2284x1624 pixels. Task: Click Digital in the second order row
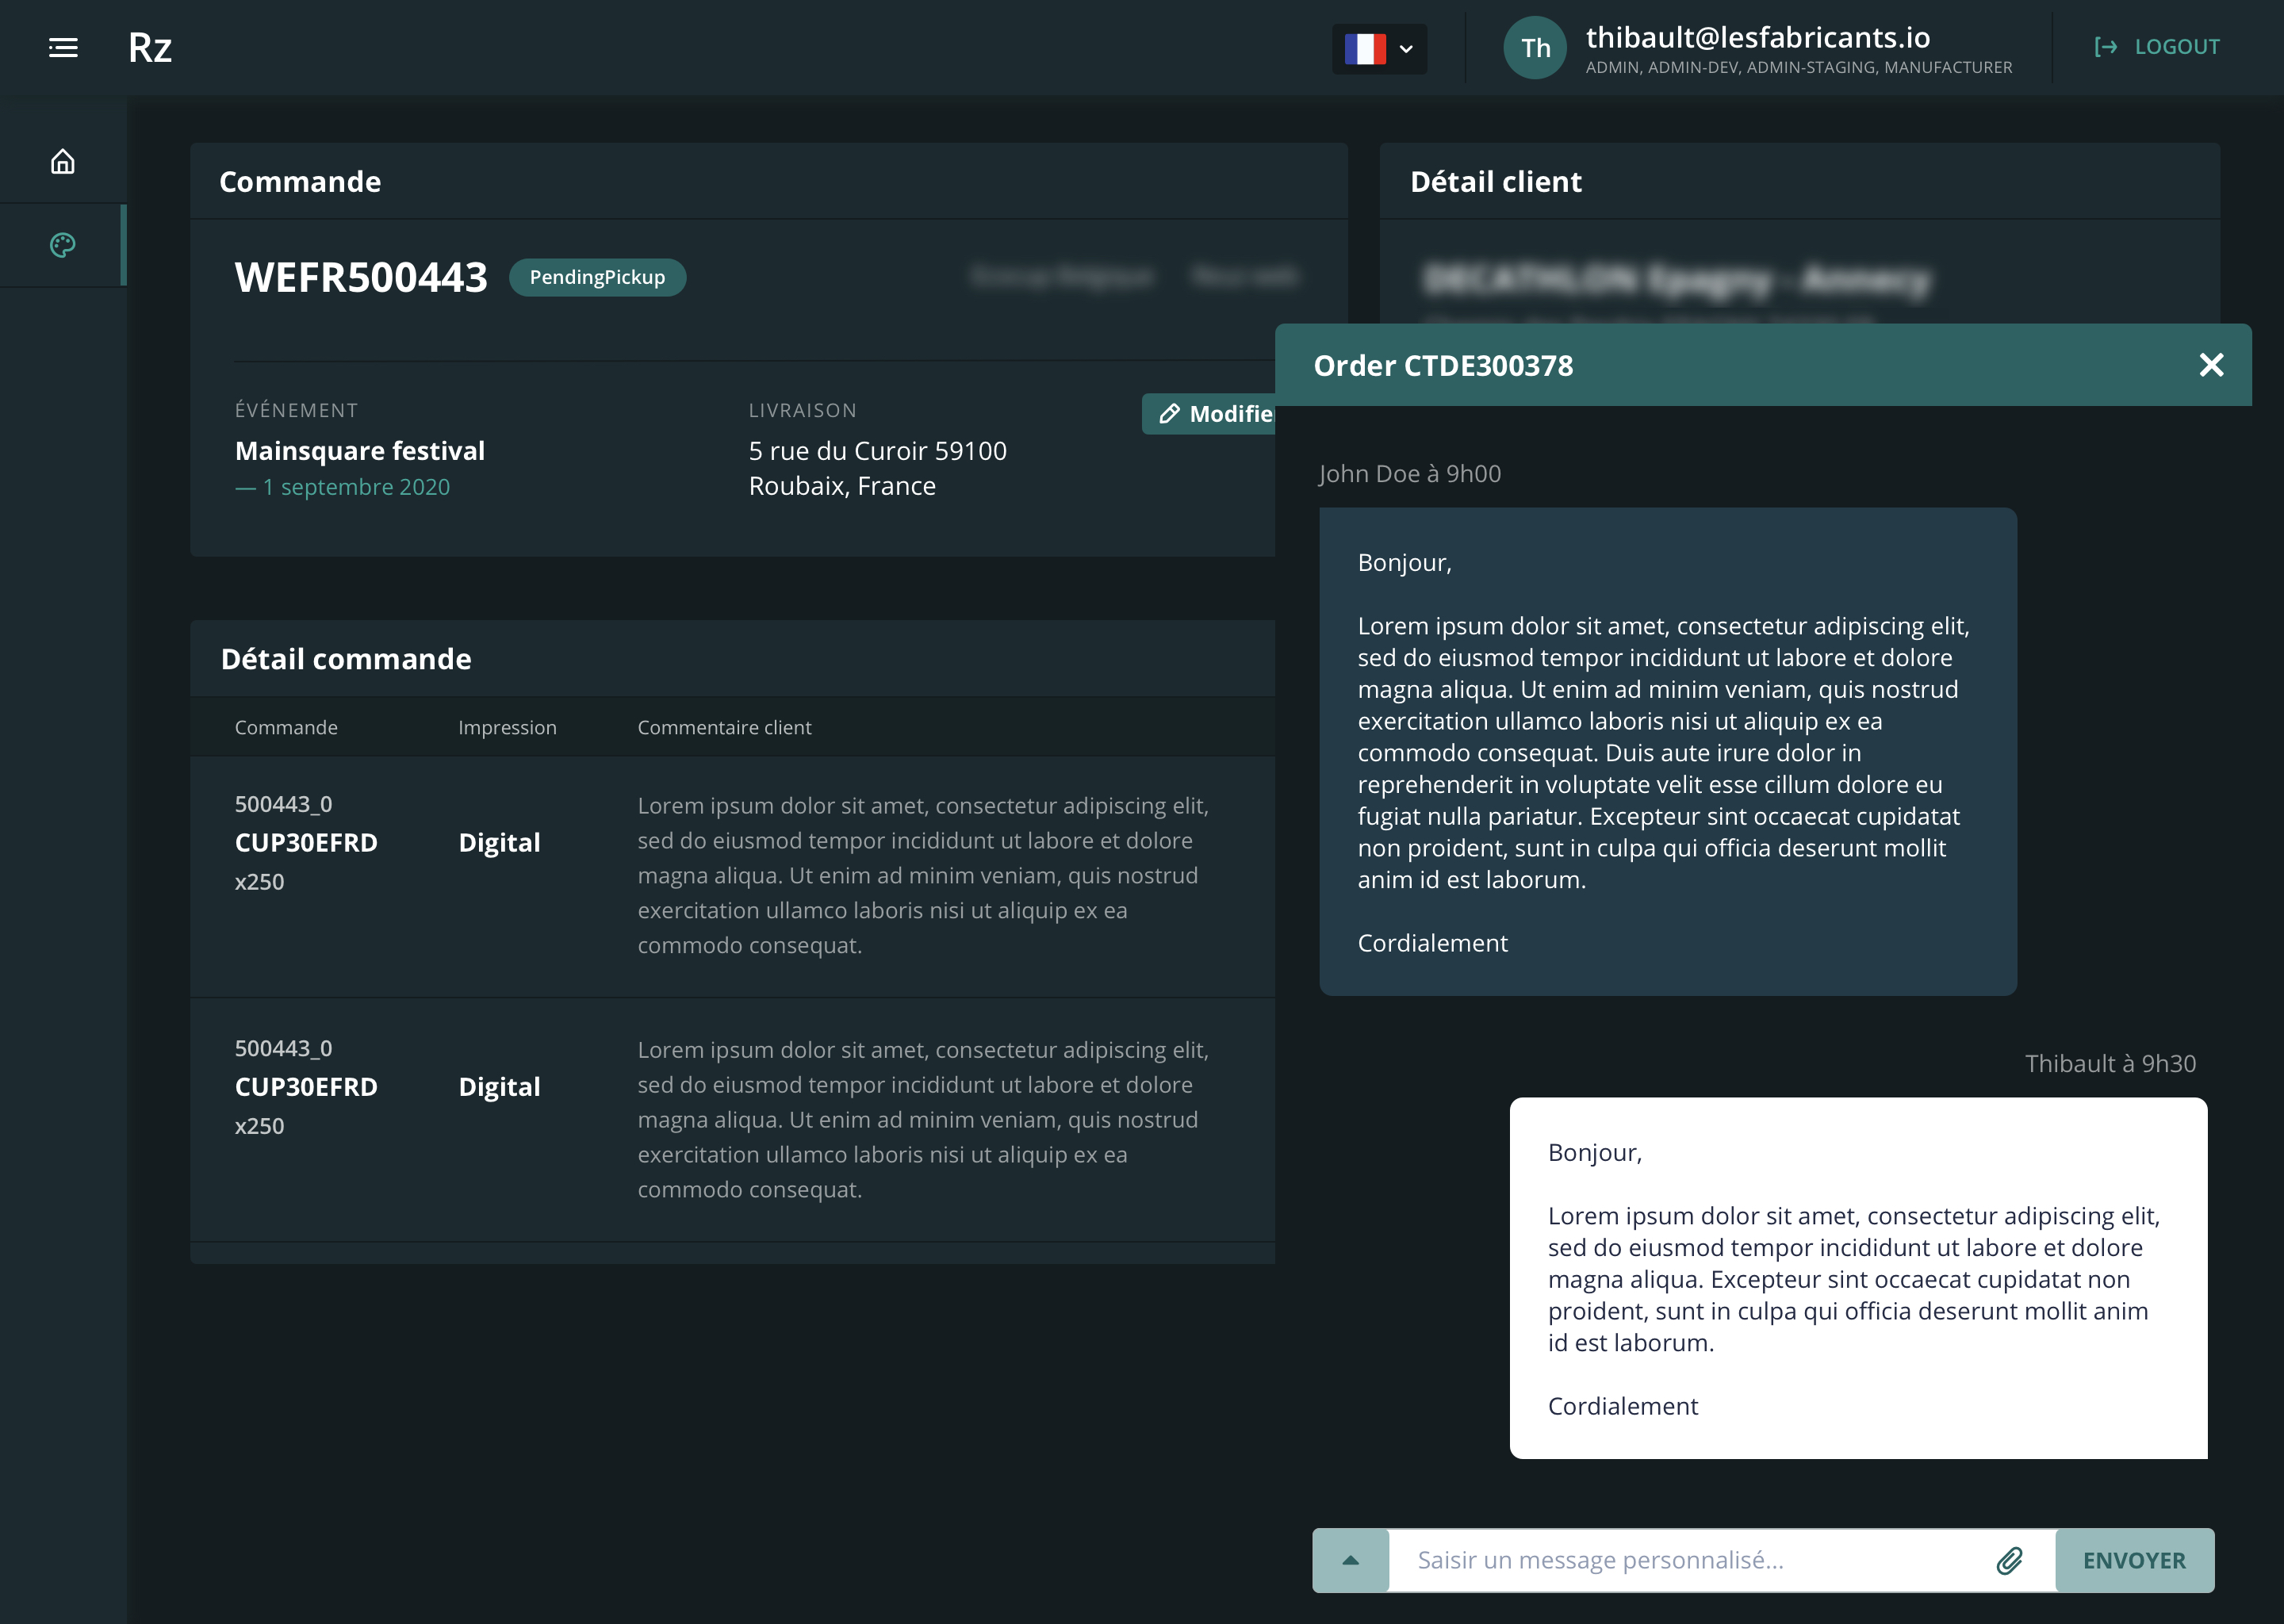pos(499,1086)
